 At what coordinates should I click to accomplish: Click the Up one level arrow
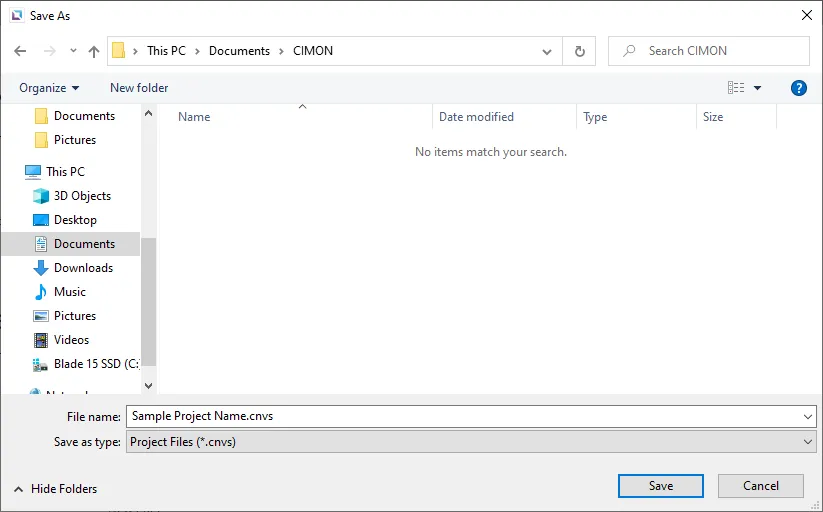pos(94,51)
